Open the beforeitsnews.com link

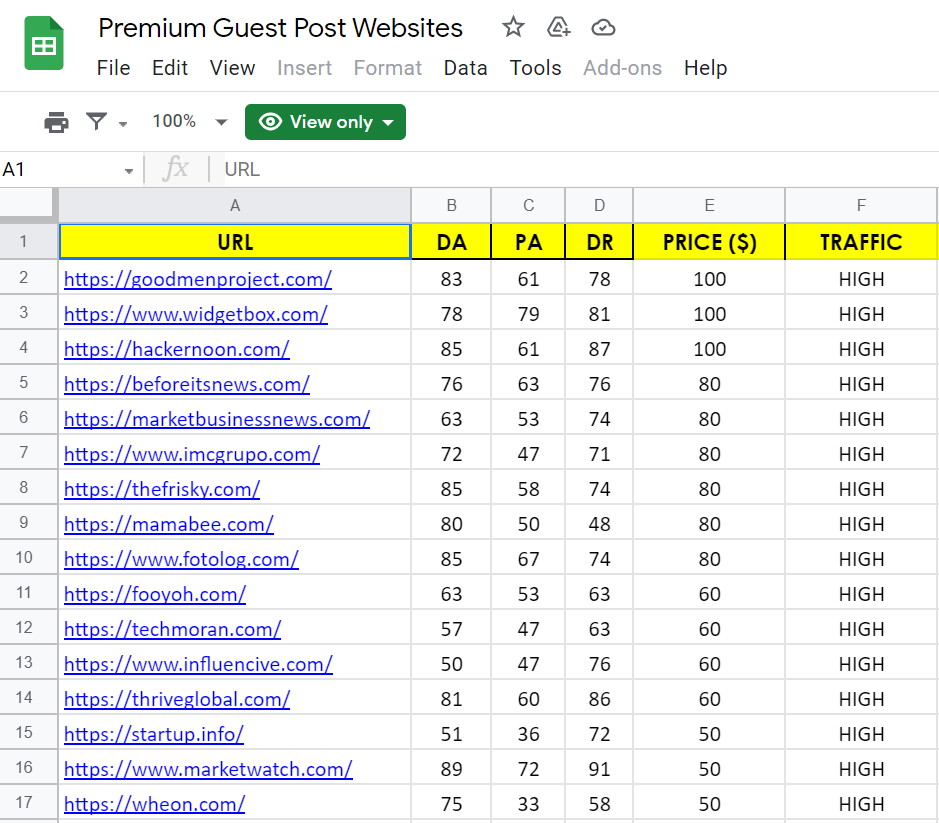pos(186,384)
